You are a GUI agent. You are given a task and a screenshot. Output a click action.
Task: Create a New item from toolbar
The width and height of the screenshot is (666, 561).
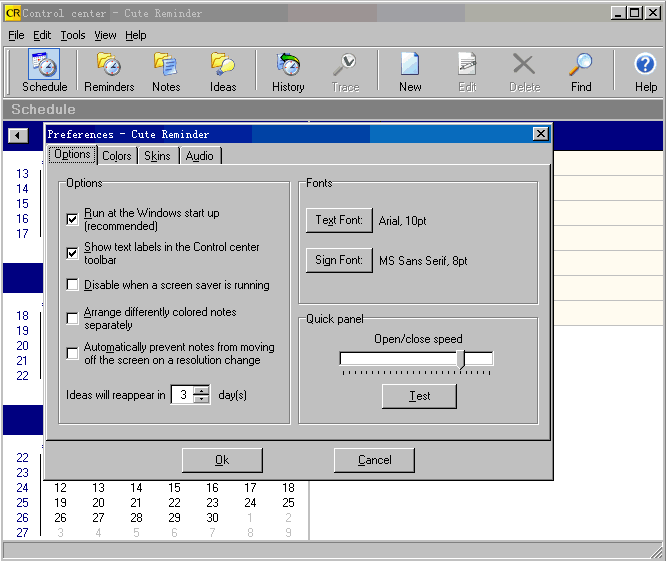pyautogui.click(x=410, y=70)
